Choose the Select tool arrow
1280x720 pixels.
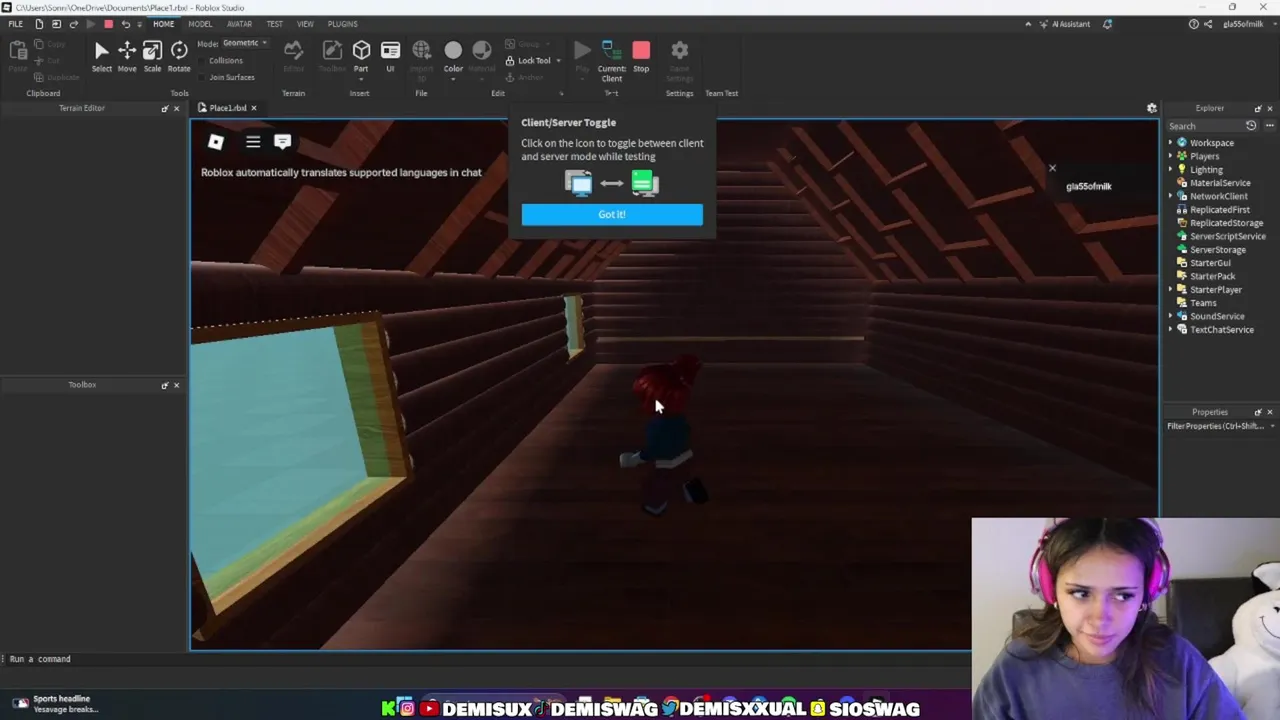point(101,56)
